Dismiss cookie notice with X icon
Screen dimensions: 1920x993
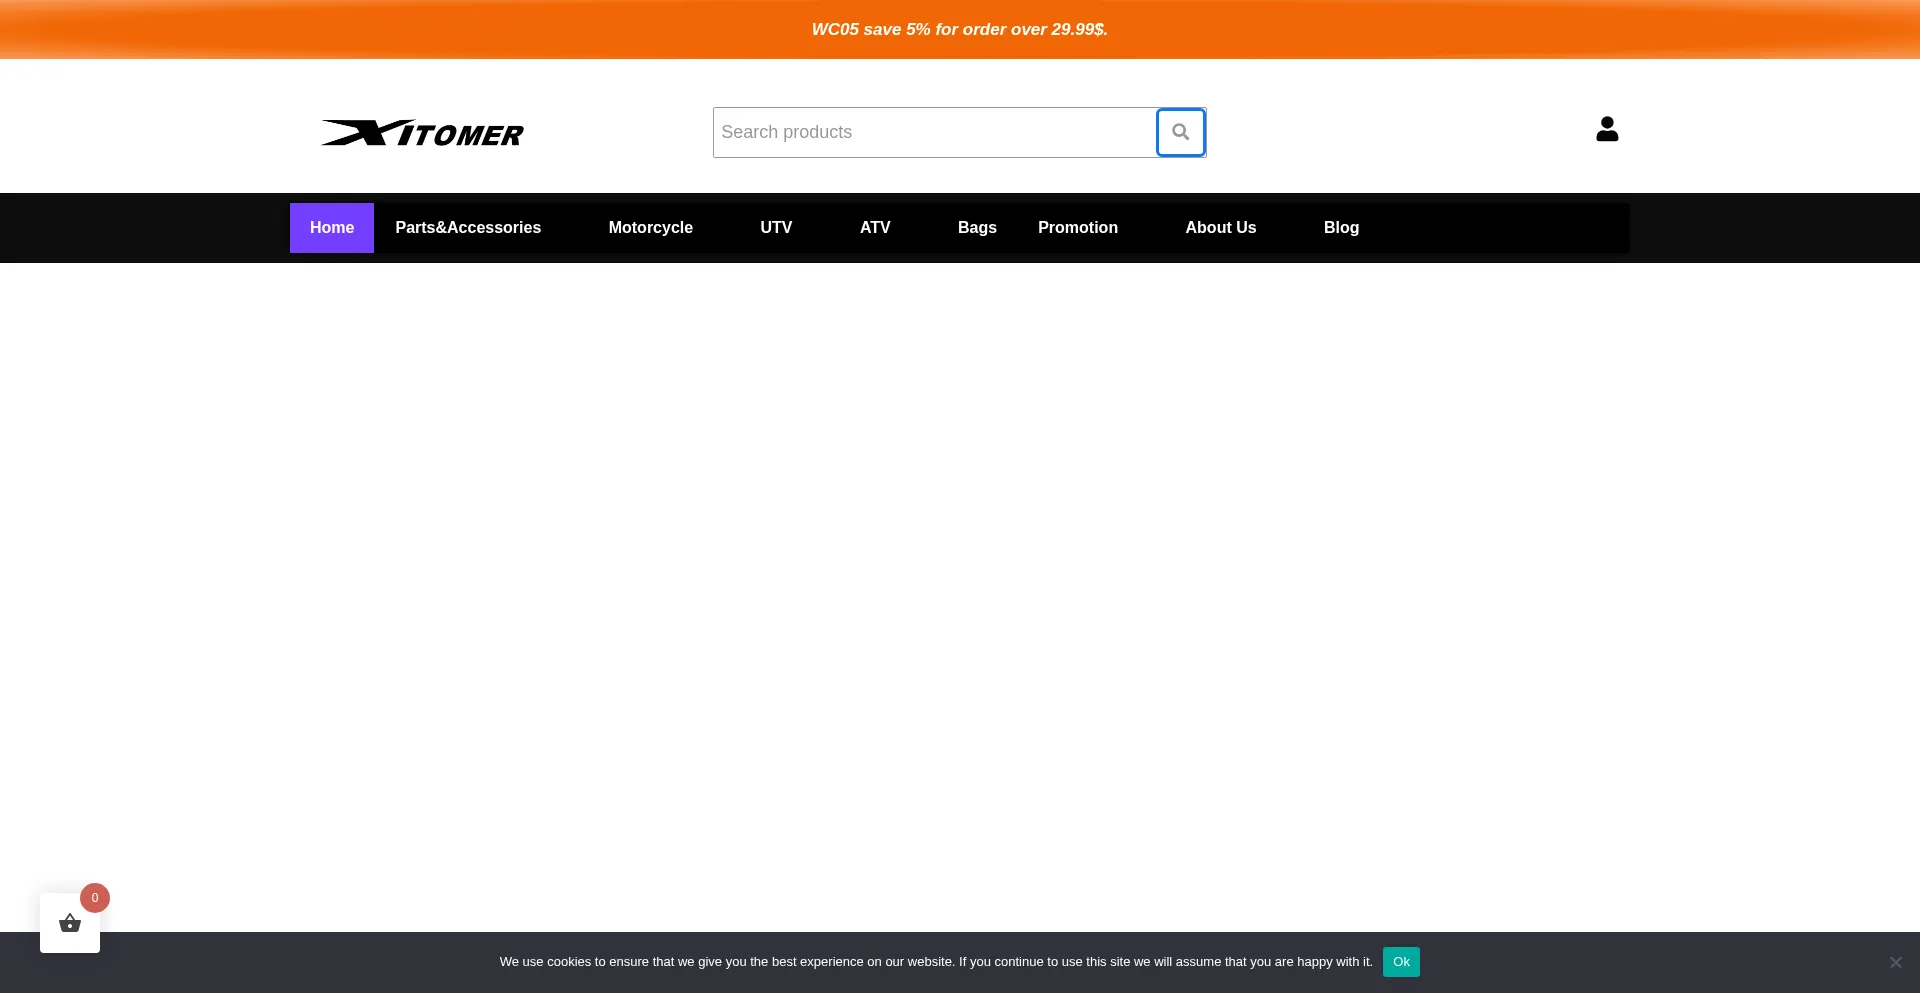pyautogui.click(x=1895, y=962)
